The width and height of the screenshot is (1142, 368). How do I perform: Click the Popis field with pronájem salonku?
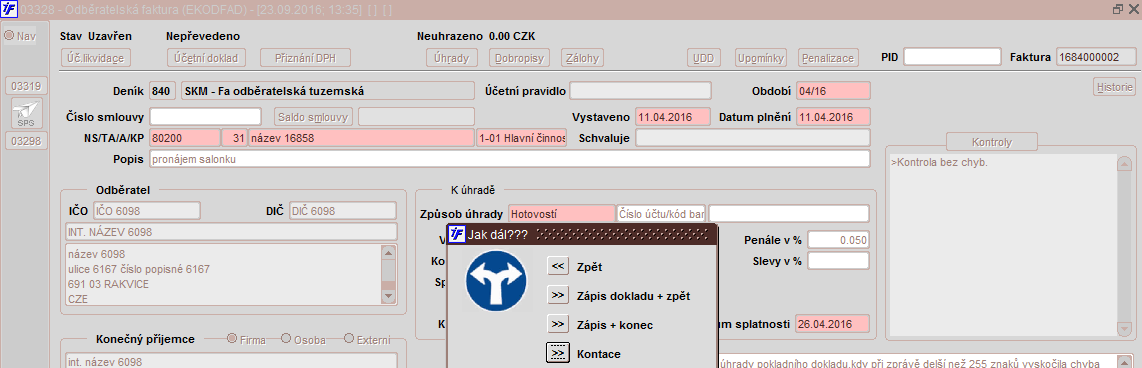(510, 159)
